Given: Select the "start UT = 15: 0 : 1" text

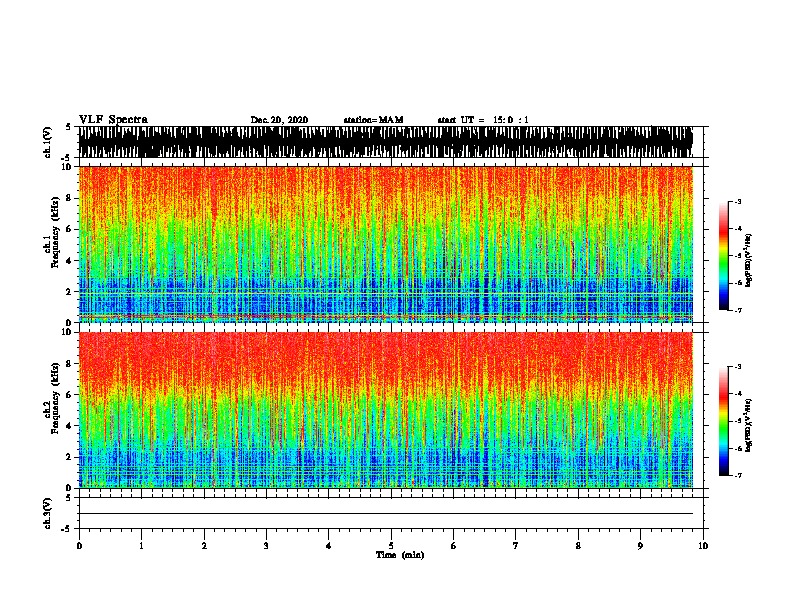Looking at the screenshot, I should [483, 120].
